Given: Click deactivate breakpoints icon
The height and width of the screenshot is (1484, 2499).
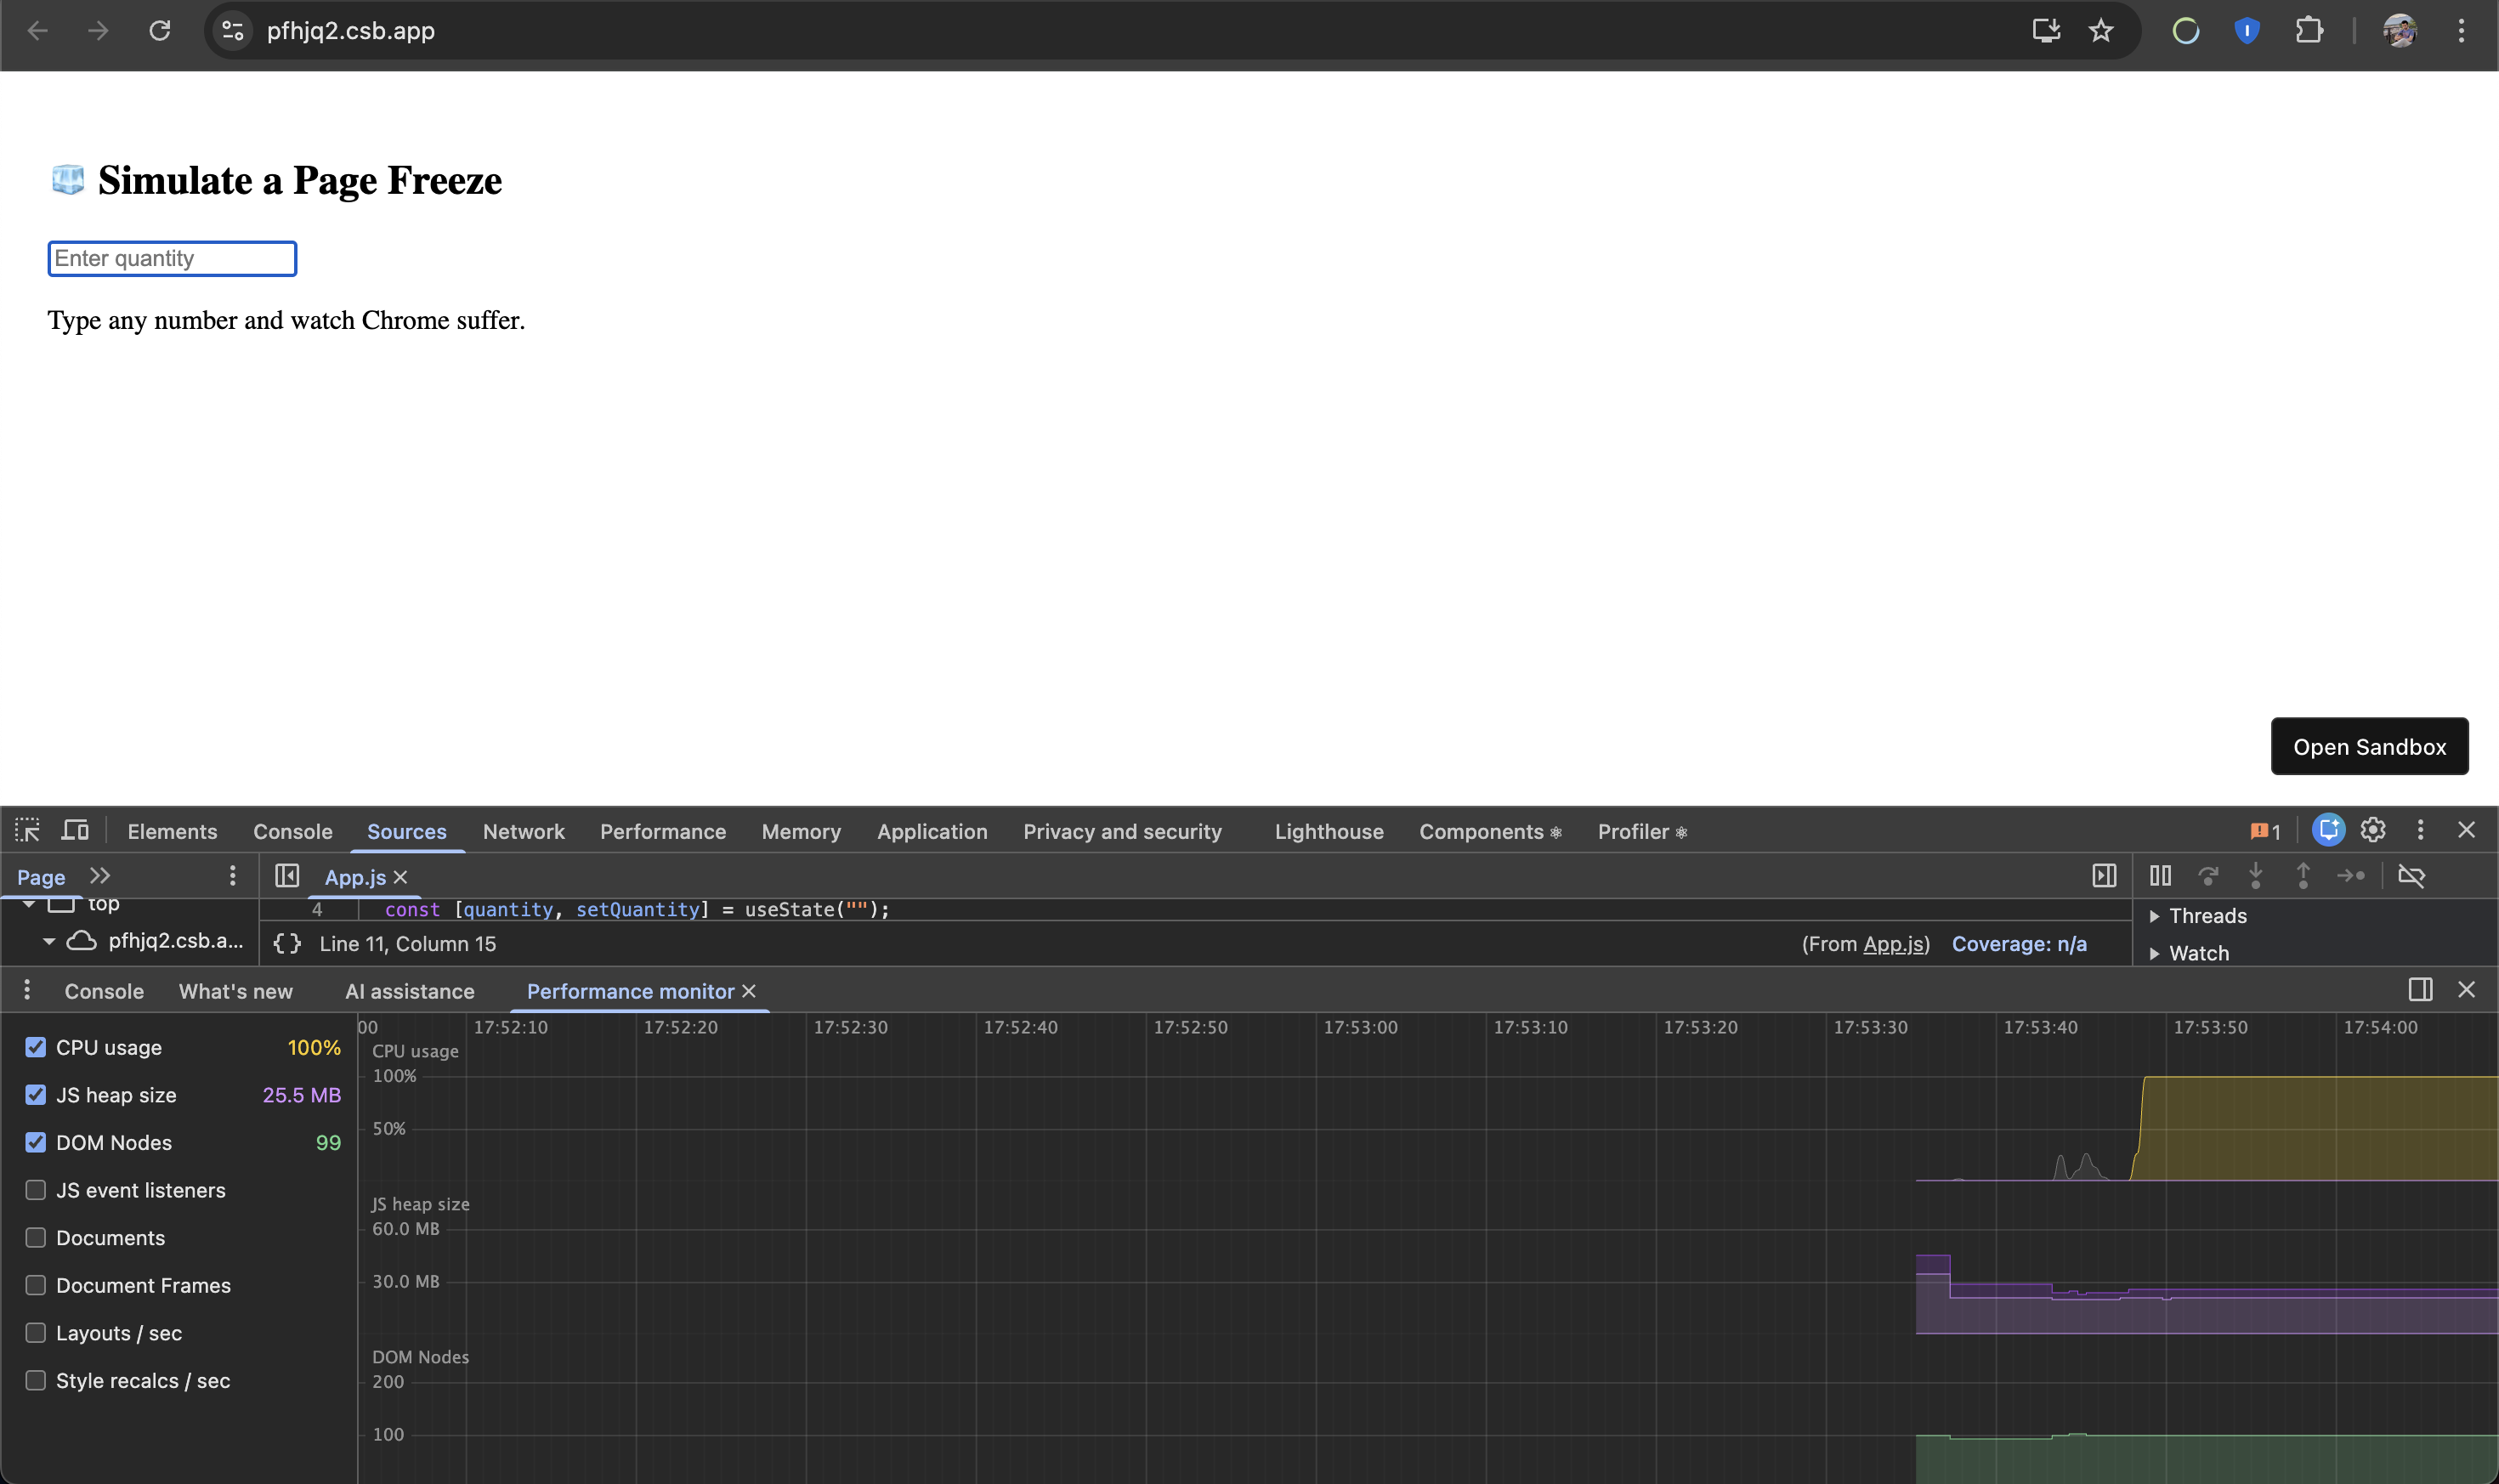Looking at the screenshot, I should [2411, 876].
